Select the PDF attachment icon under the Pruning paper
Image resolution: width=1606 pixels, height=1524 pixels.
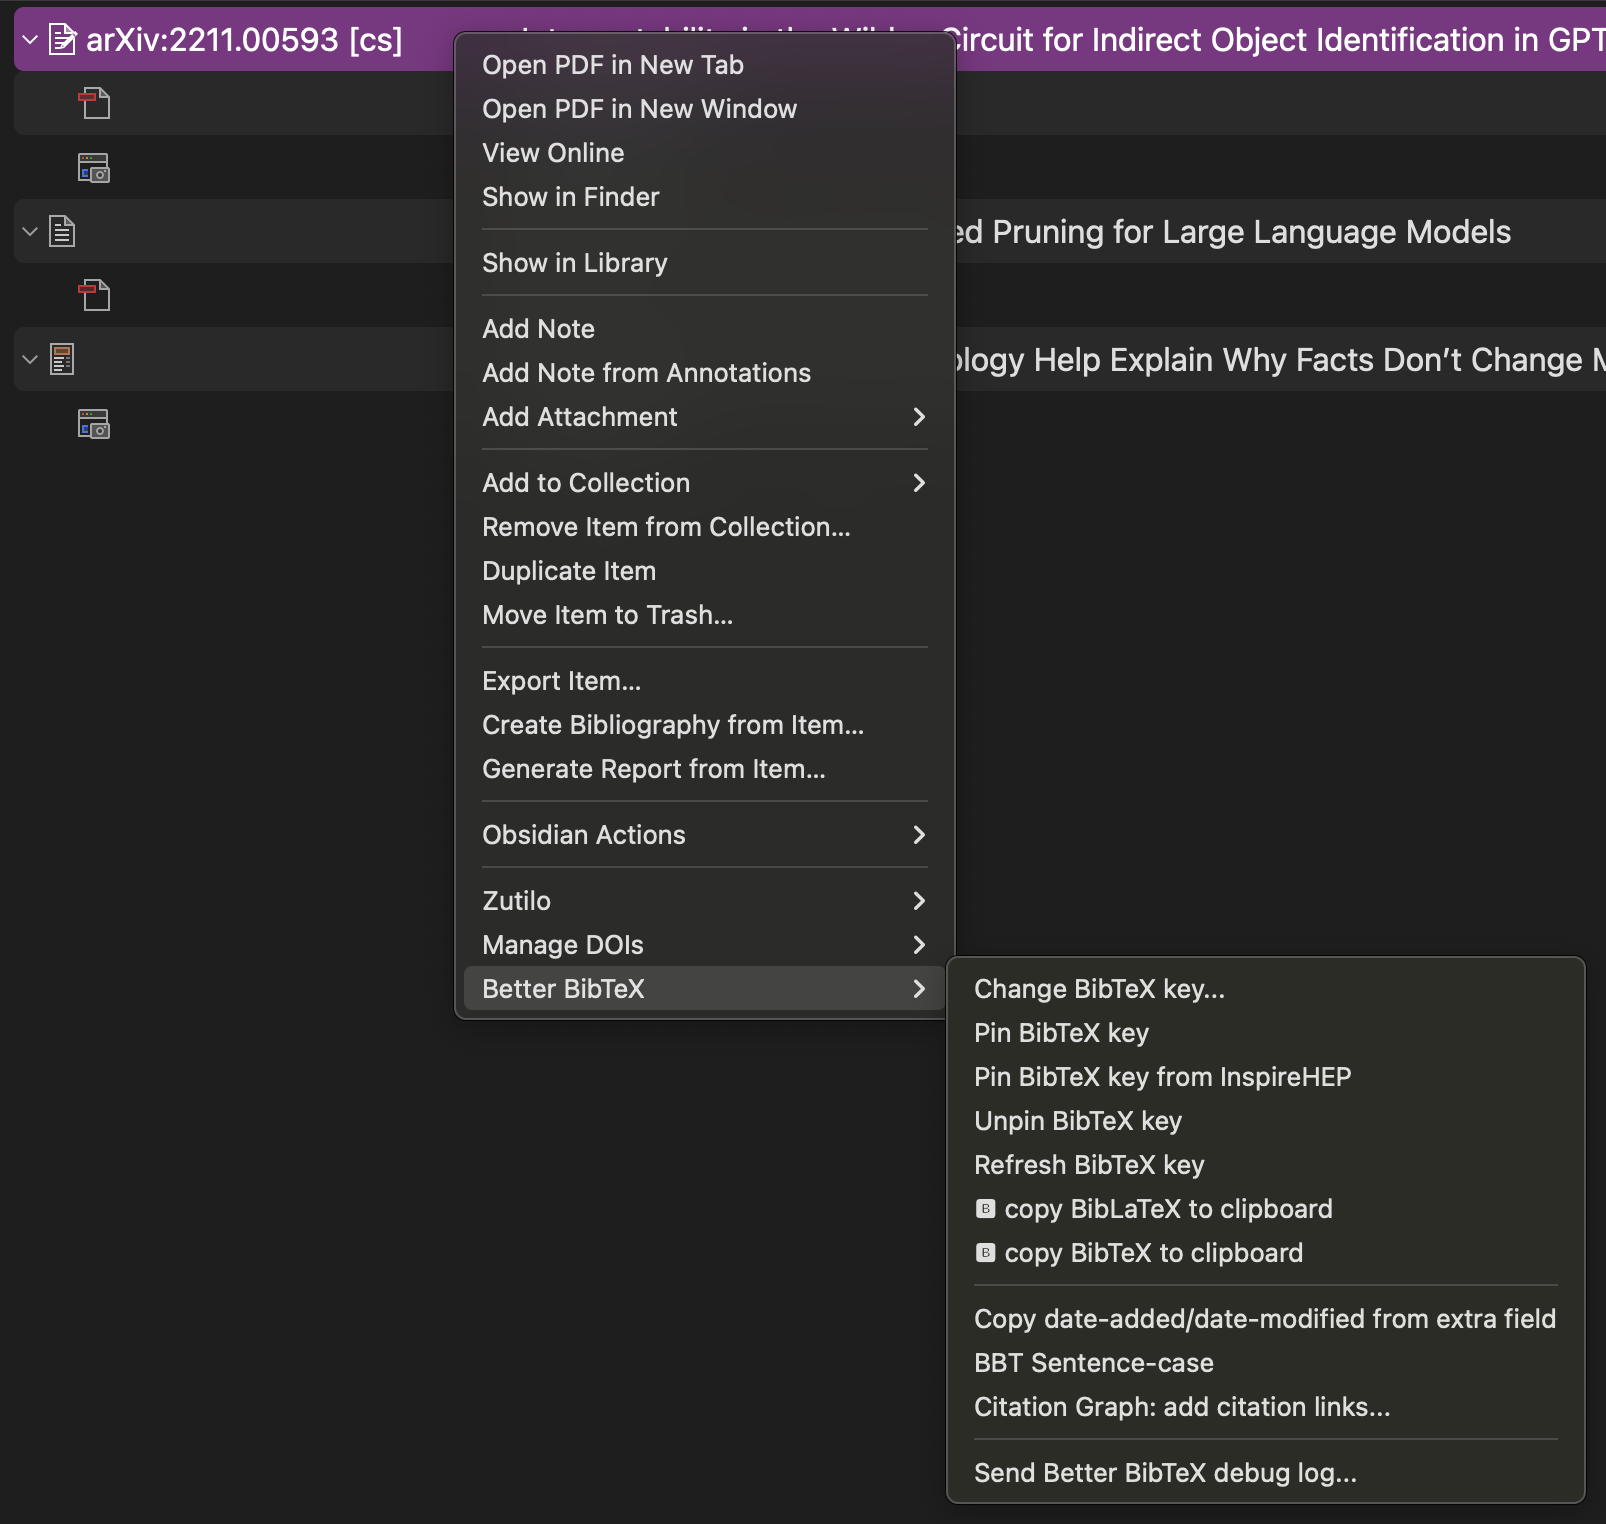tap(94, 295)
